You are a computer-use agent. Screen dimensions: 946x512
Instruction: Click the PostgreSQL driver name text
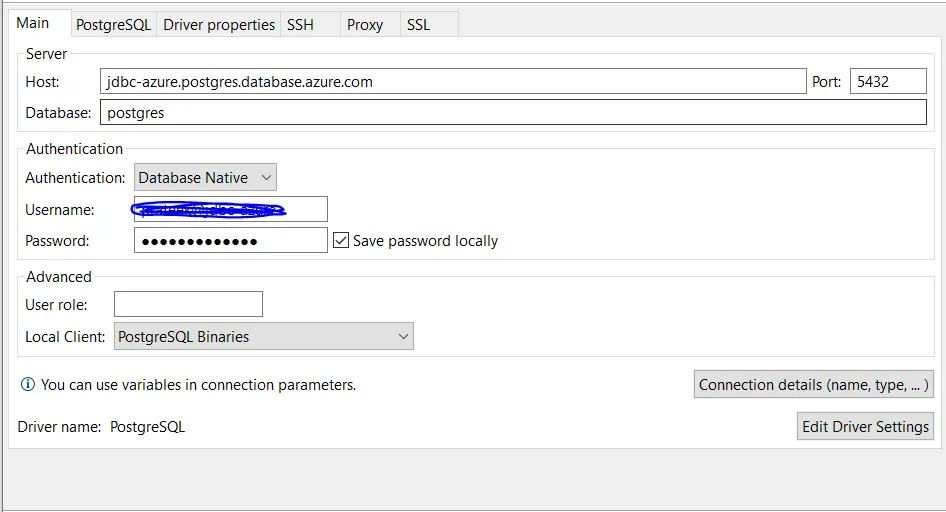(147, 427)
